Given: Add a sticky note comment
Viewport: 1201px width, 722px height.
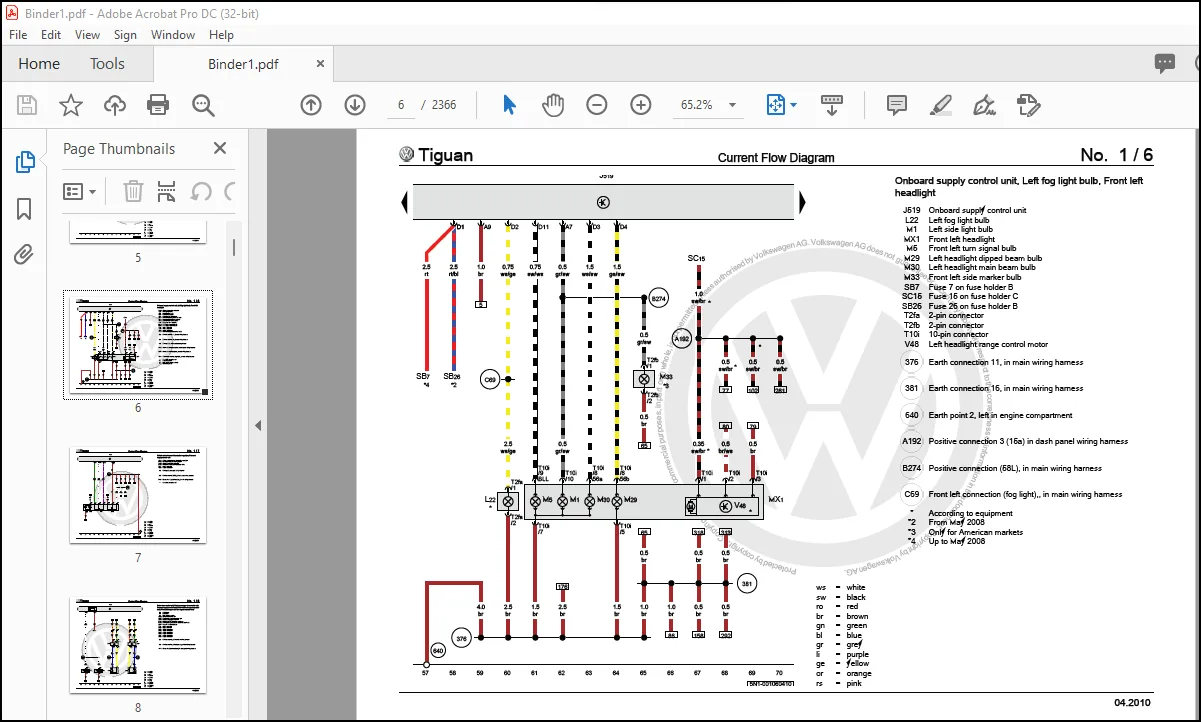Looking at the screenshot, I should [897, 105].
